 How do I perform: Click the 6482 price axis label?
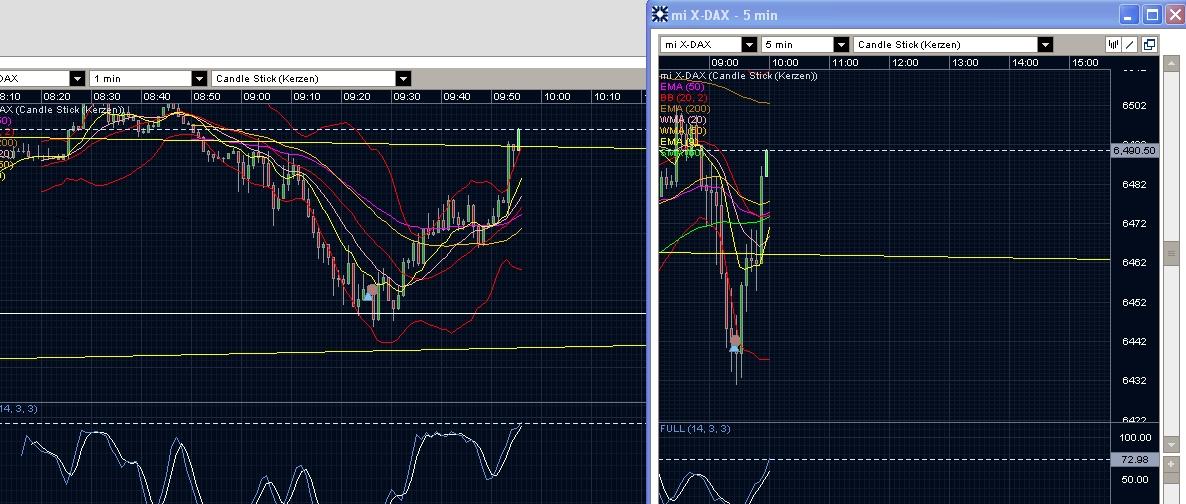pos(1135,185)
